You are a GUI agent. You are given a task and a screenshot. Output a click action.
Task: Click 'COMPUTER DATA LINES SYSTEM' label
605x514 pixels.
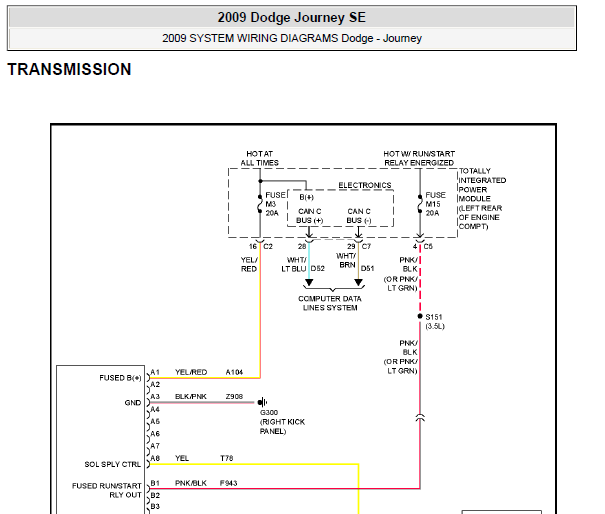tap(330, 303)
